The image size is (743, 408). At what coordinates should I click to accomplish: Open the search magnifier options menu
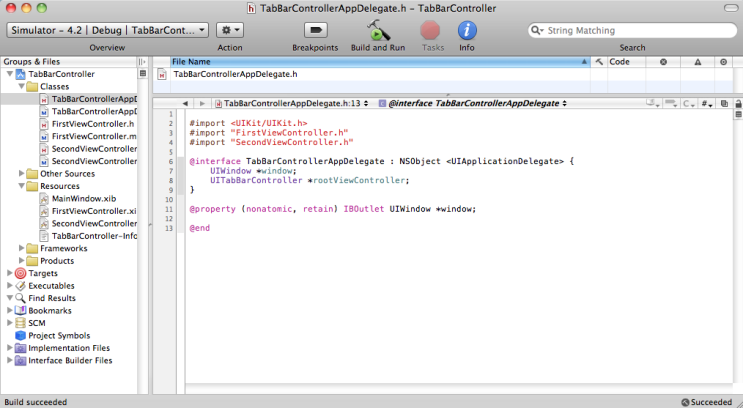pyautogui.click(x=537, y=30)
